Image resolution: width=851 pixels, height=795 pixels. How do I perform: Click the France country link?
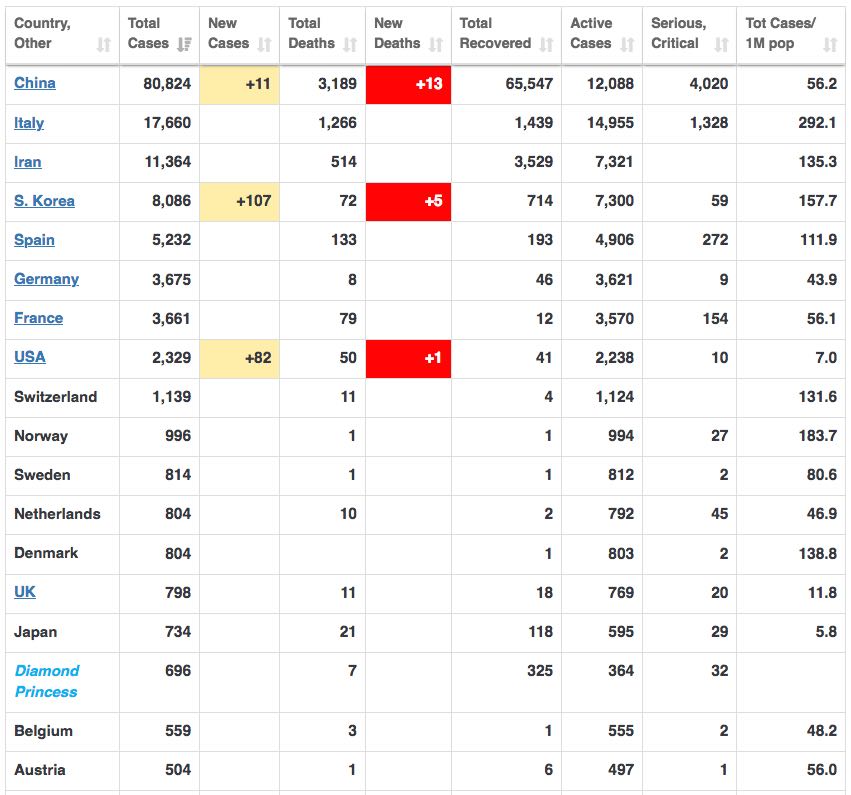click(38, 318)
